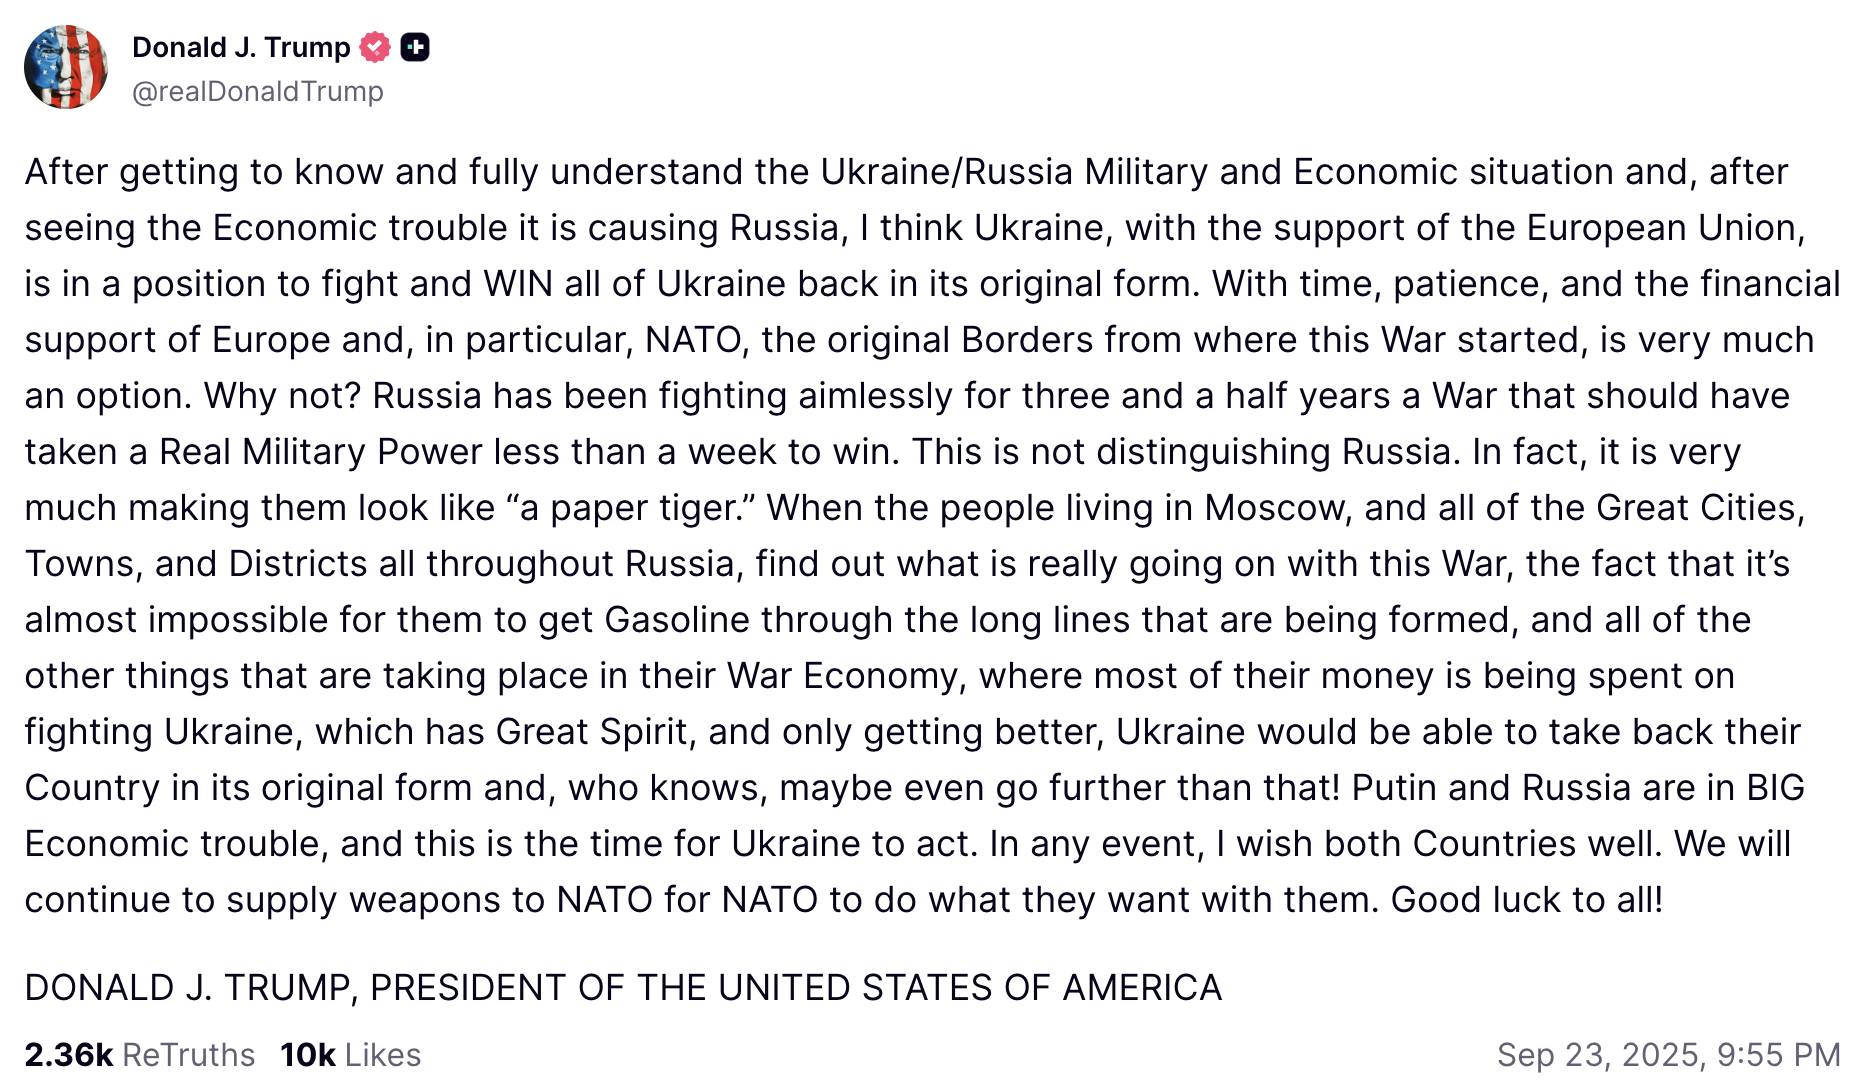Click the Ukraine/Russia phrase in first line
Image resolution: width=1862 pixels, height=1092 pixels.
(947, 172)
